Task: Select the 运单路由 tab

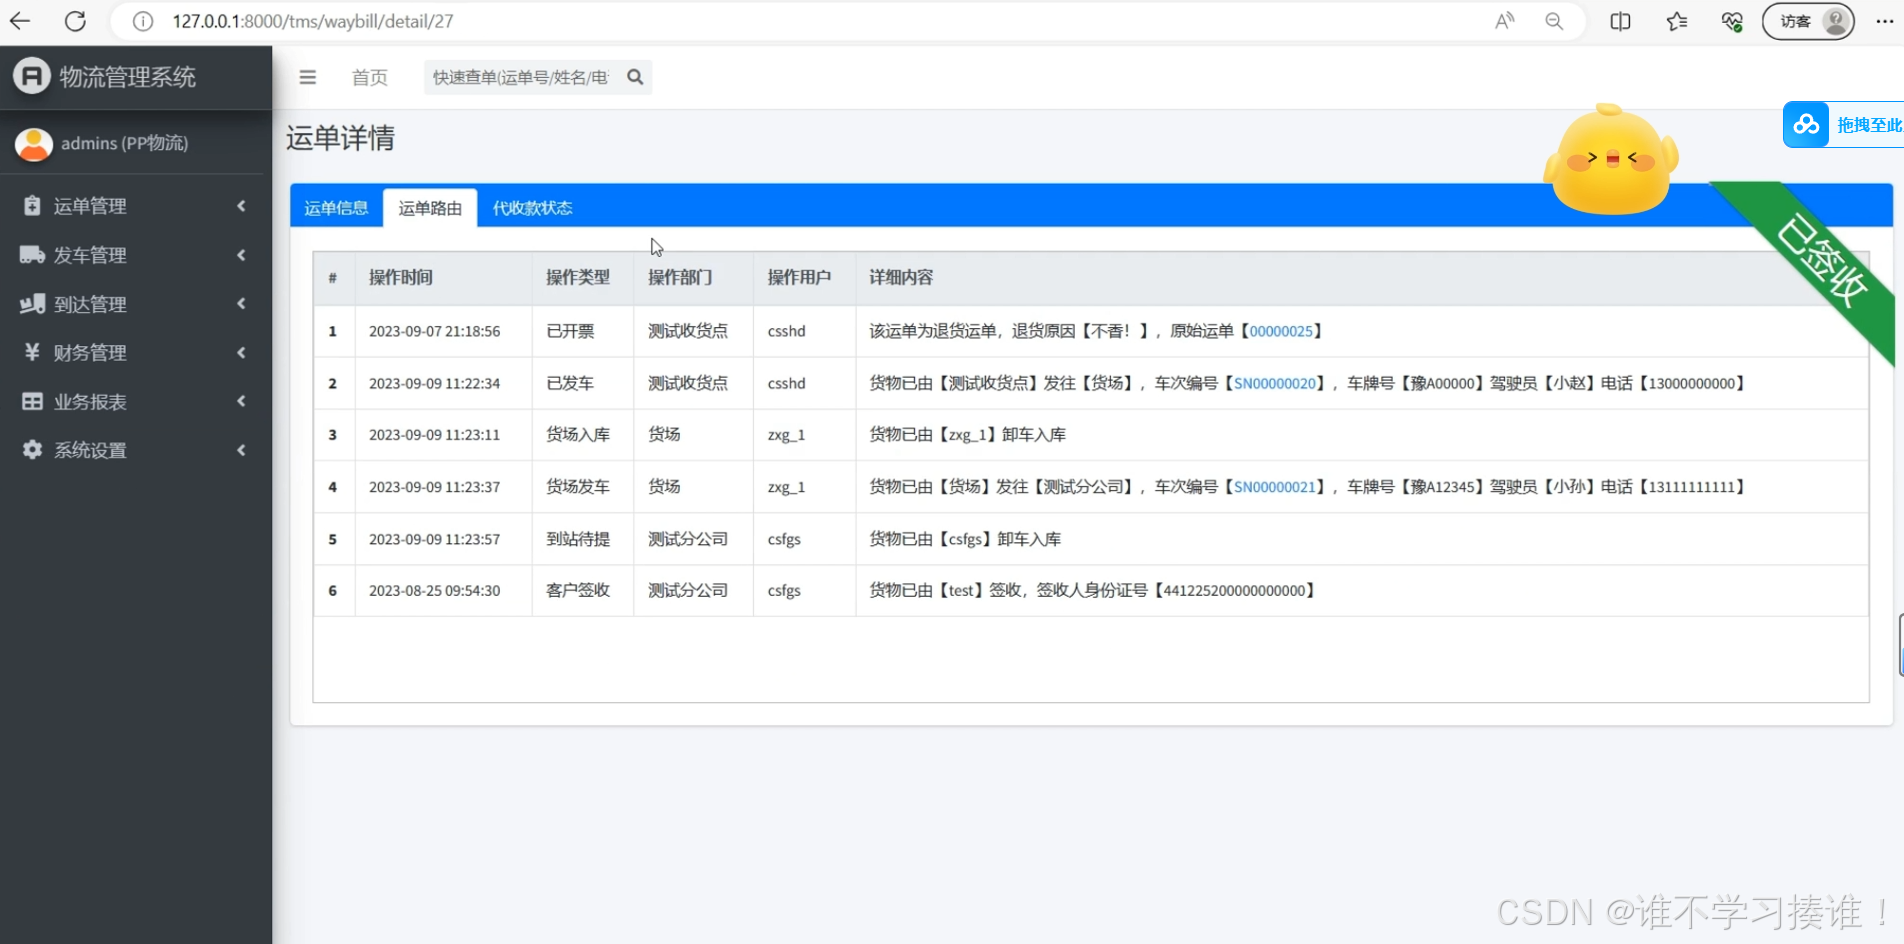Action: click(430, 207)
